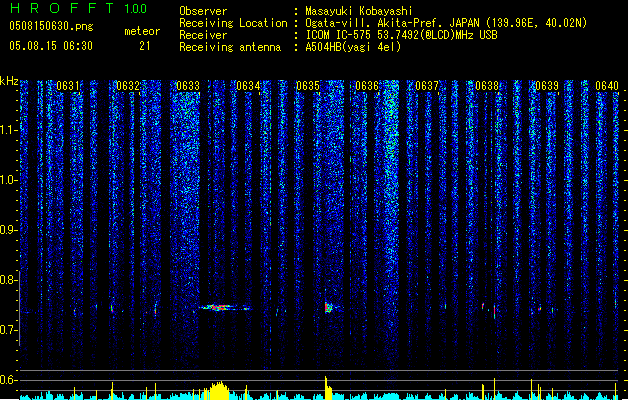
Task: Click the Observer label
Action: (x=203, y=11)
